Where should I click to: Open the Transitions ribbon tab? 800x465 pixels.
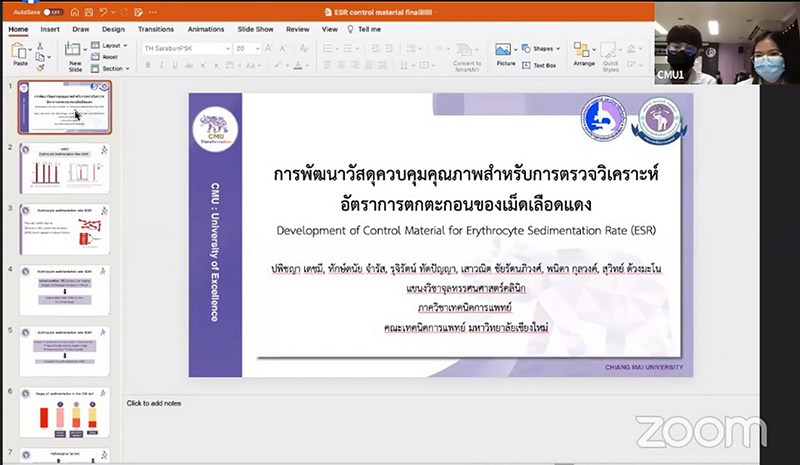(156, 29)
